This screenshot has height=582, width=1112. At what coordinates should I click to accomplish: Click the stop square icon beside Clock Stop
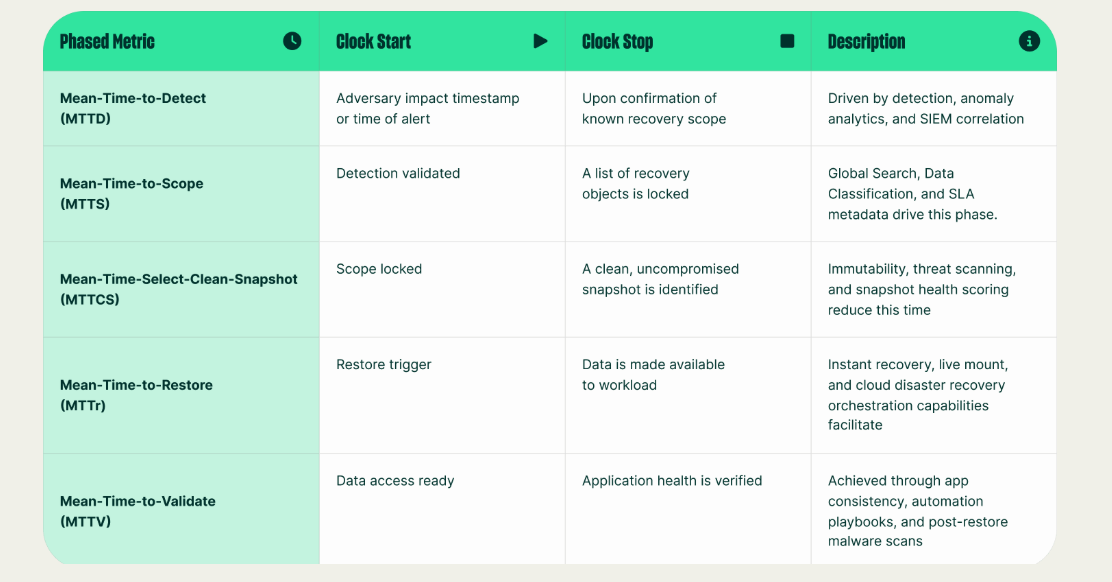coord(787,41)
